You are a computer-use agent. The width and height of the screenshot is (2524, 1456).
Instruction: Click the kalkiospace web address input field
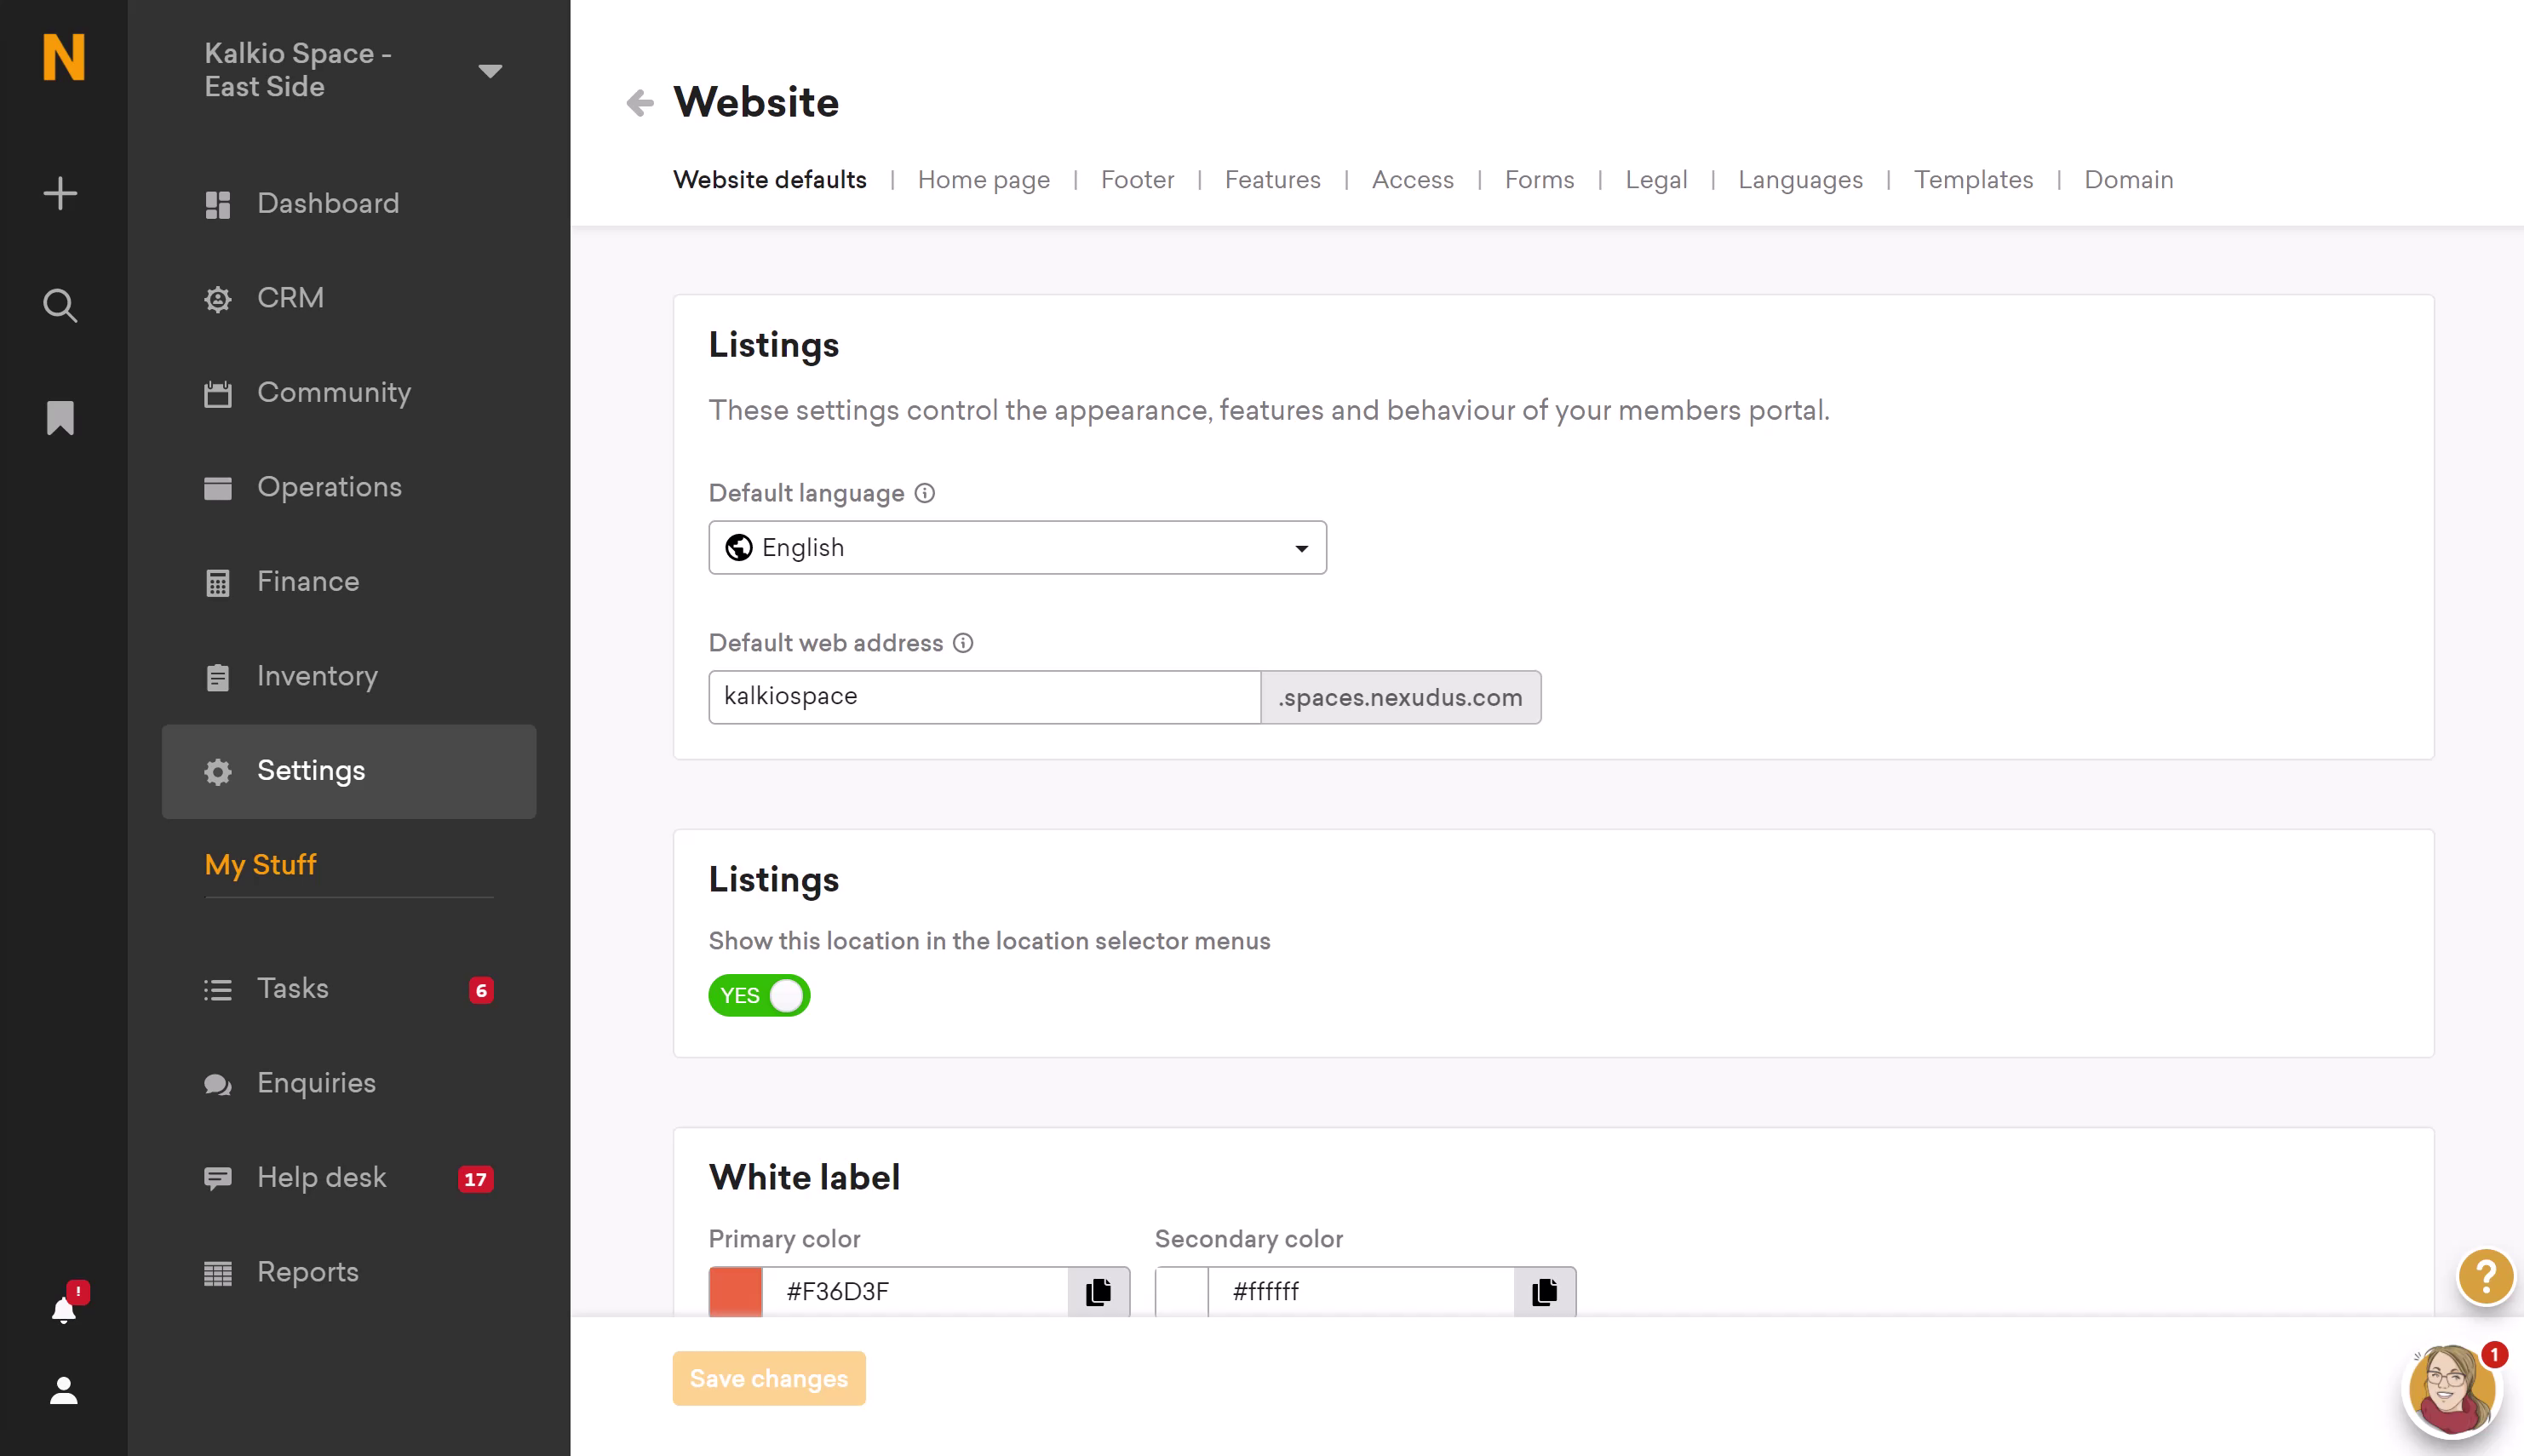pos(984,695)
